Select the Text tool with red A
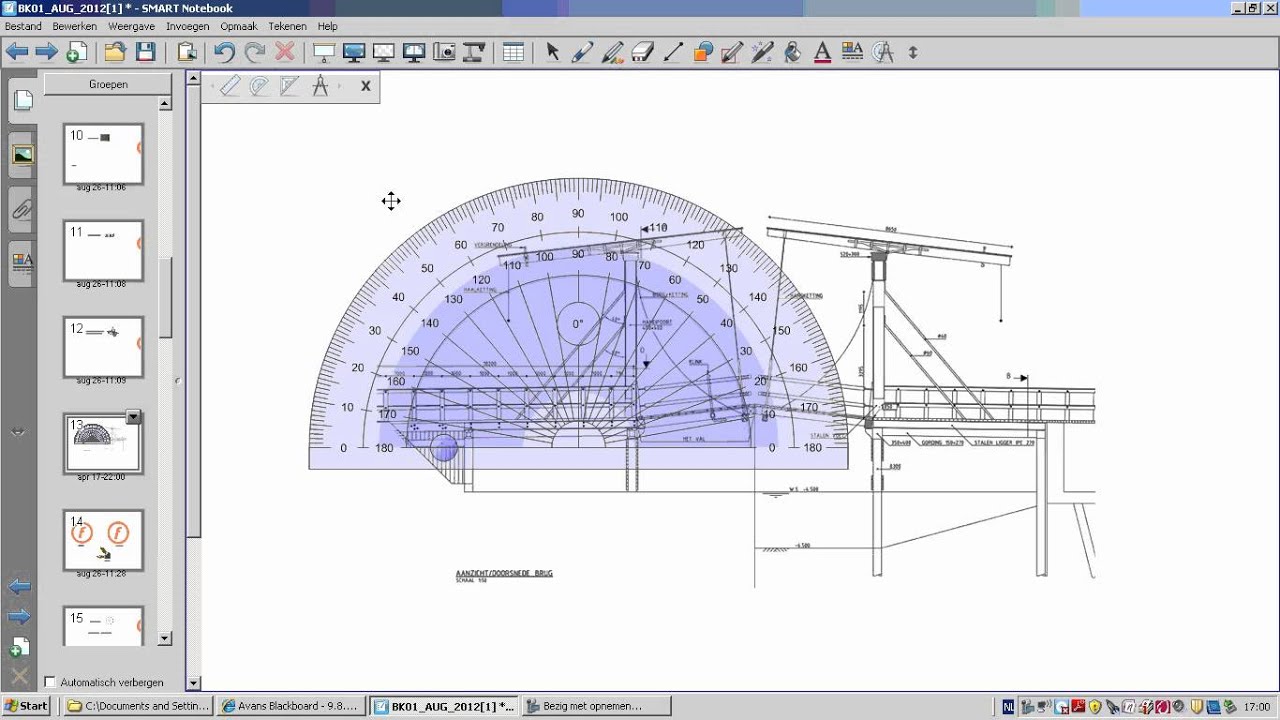Image resolution: width=1280 pixels, height=720 pixels. [823, 52]
